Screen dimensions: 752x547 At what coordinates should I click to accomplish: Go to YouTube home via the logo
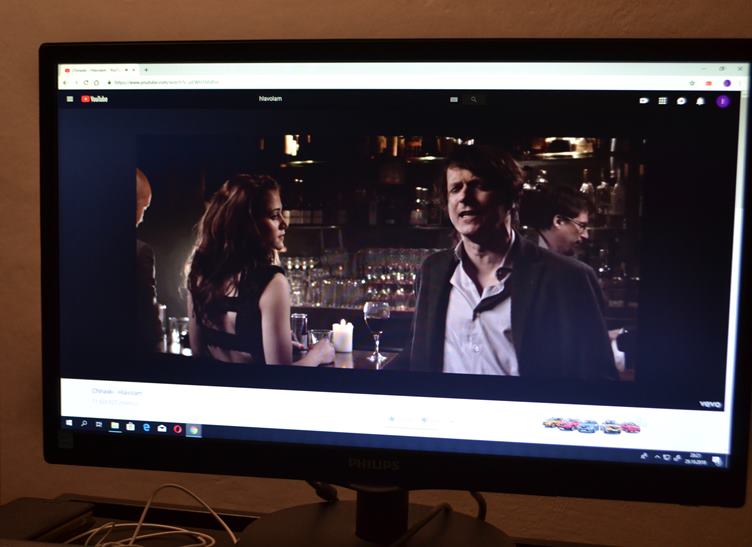point(94,99)
